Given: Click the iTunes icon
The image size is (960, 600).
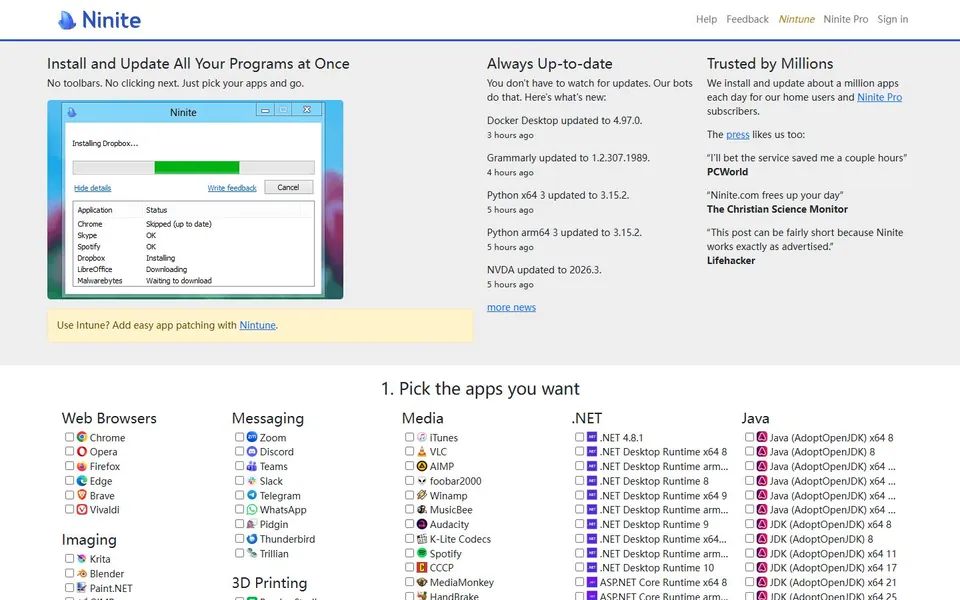Looking at the screenshot, I should coord(422,437).
